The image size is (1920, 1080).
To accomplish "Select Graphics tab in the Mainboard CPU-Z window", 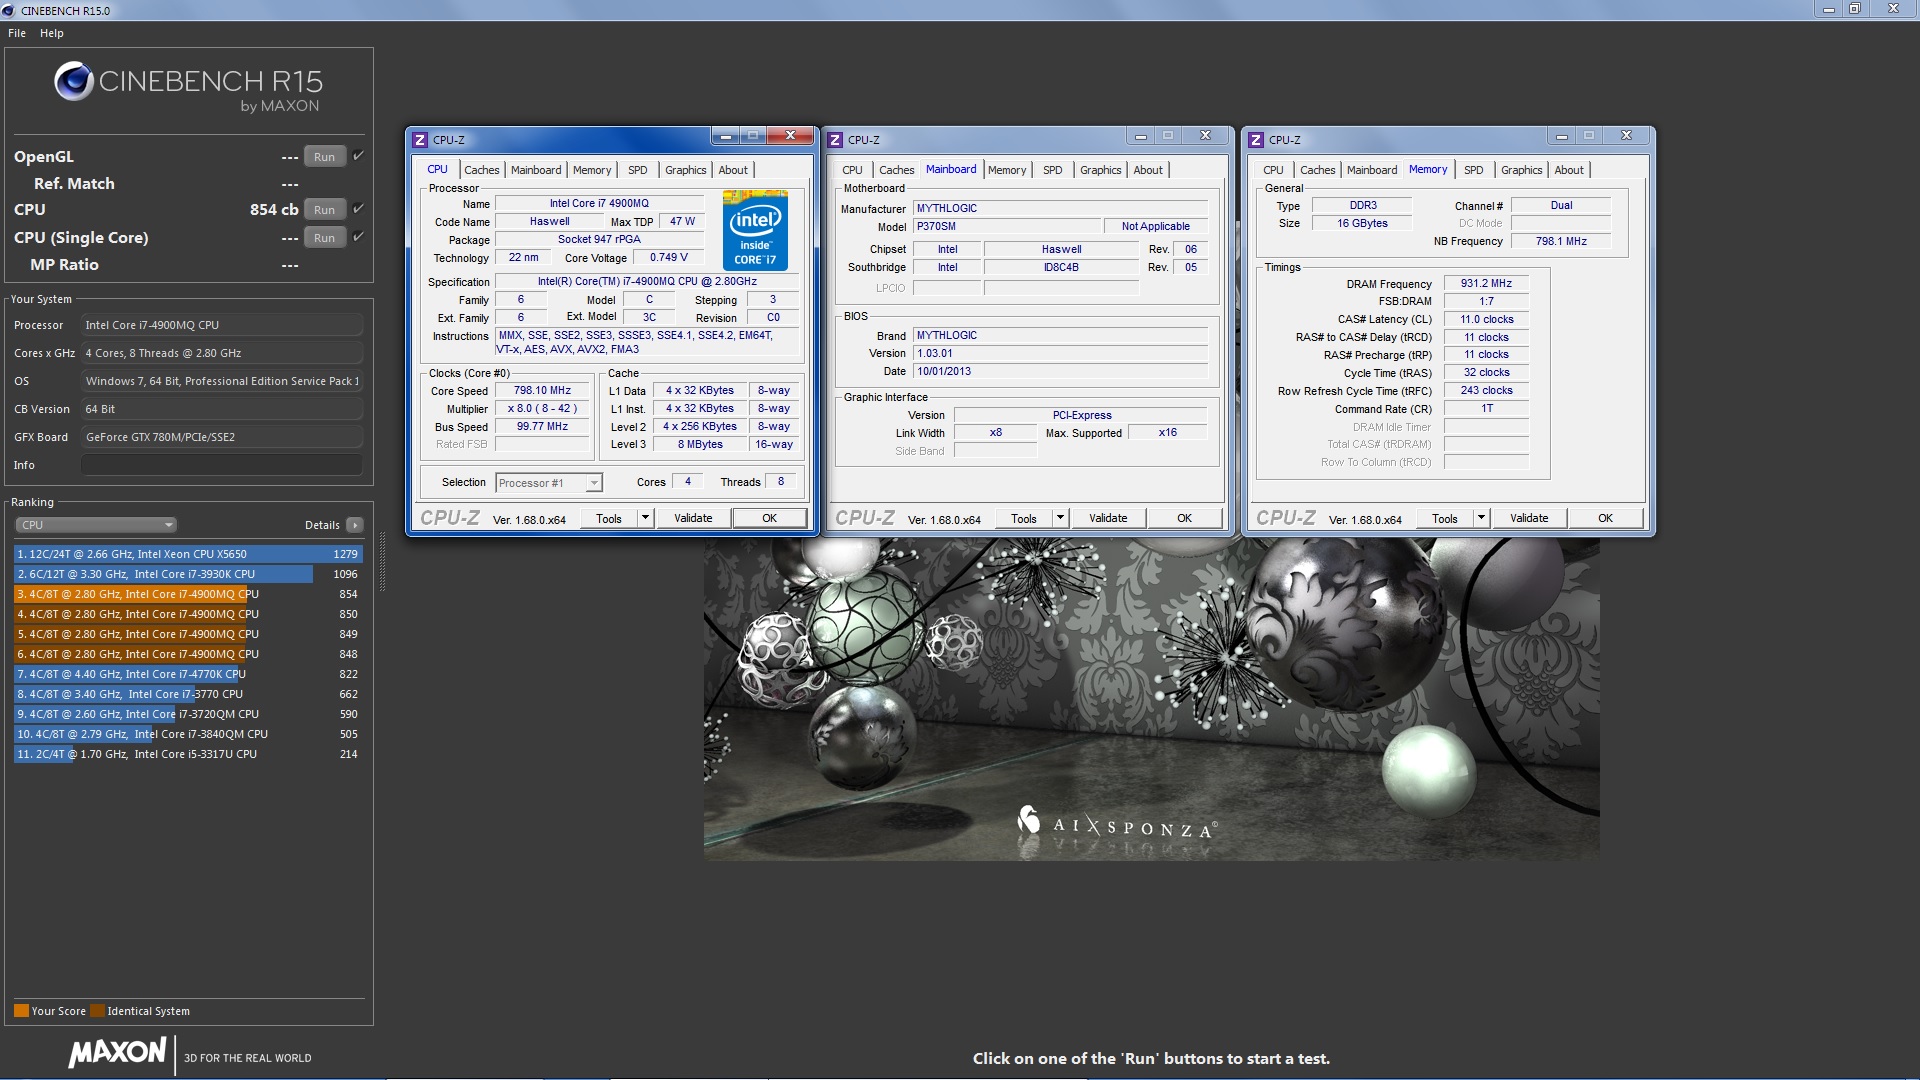I will 1100,170.
